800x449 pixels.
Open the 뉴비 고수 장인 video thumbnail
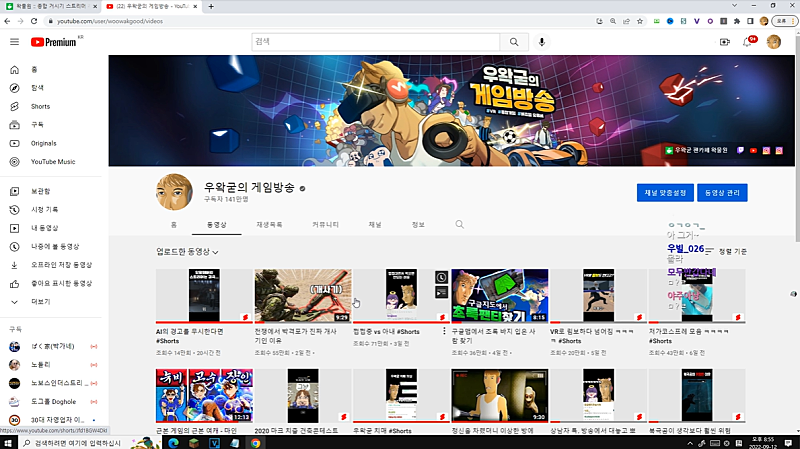pyautogui.click(x=204, y=395)
